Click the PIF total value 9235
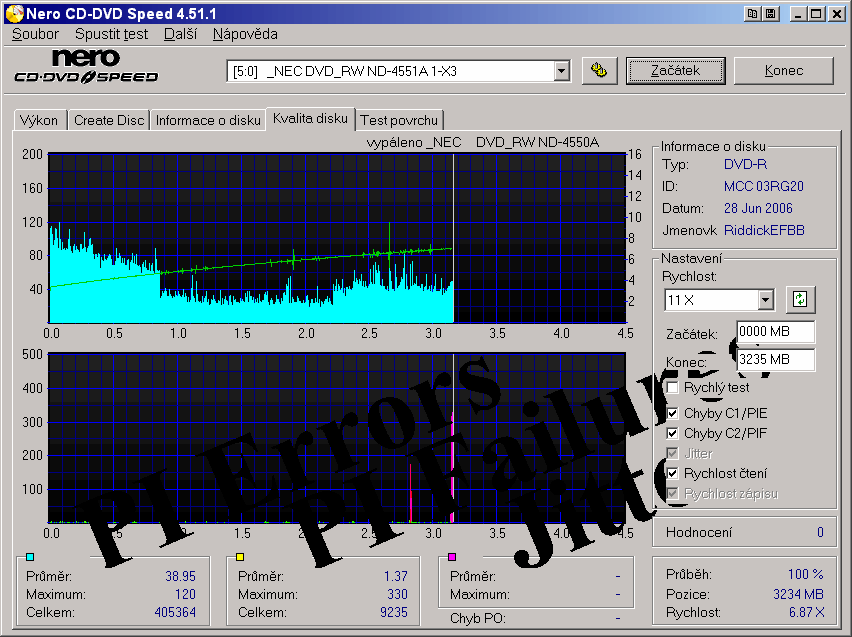The width and height of the screenshot is (852, 637). click(x=394, y=613)
